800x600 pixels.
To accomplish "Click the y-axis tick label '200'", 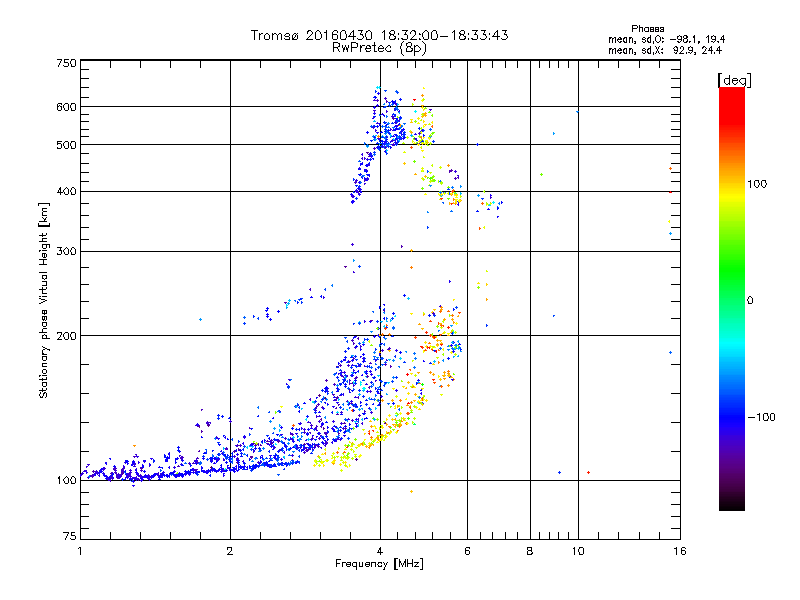I will click(x=66, y=336).
